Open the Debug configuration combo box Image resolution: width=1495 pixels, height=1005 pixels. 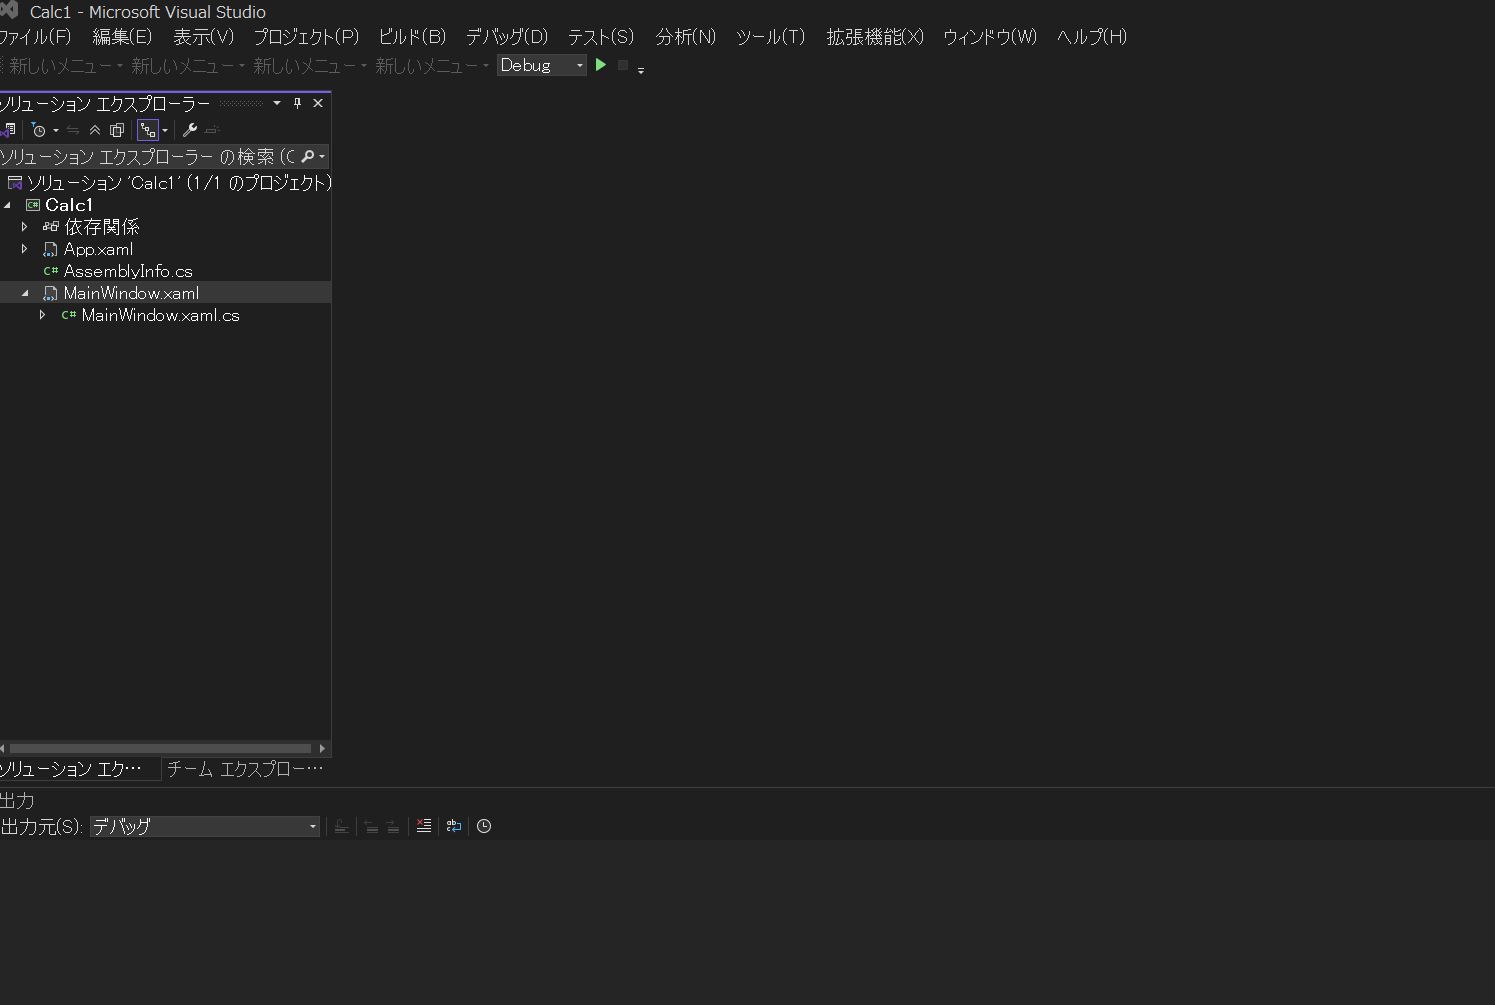pyautogui.click(x=541, y=65)
